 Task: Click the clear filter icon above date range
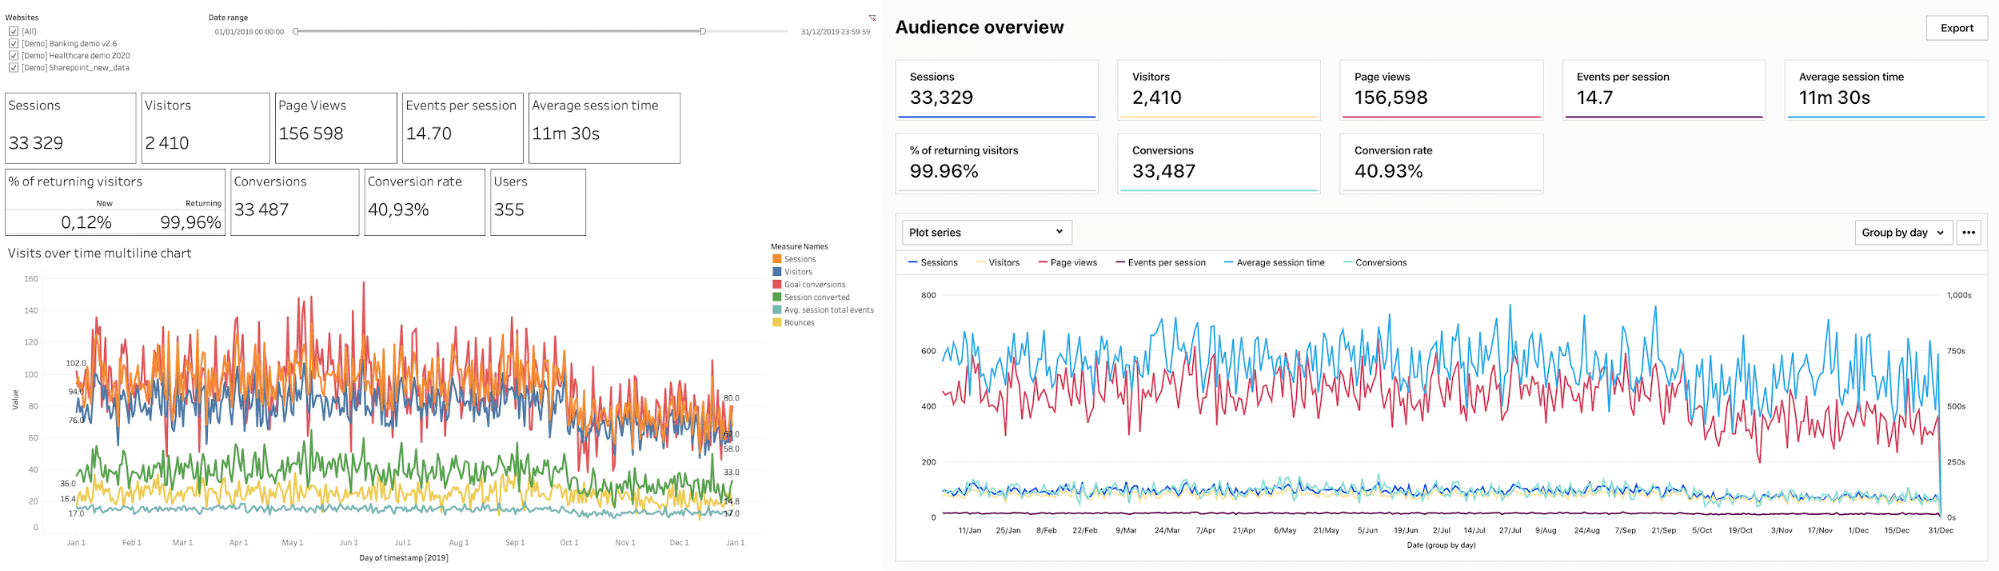pos(872,18)
